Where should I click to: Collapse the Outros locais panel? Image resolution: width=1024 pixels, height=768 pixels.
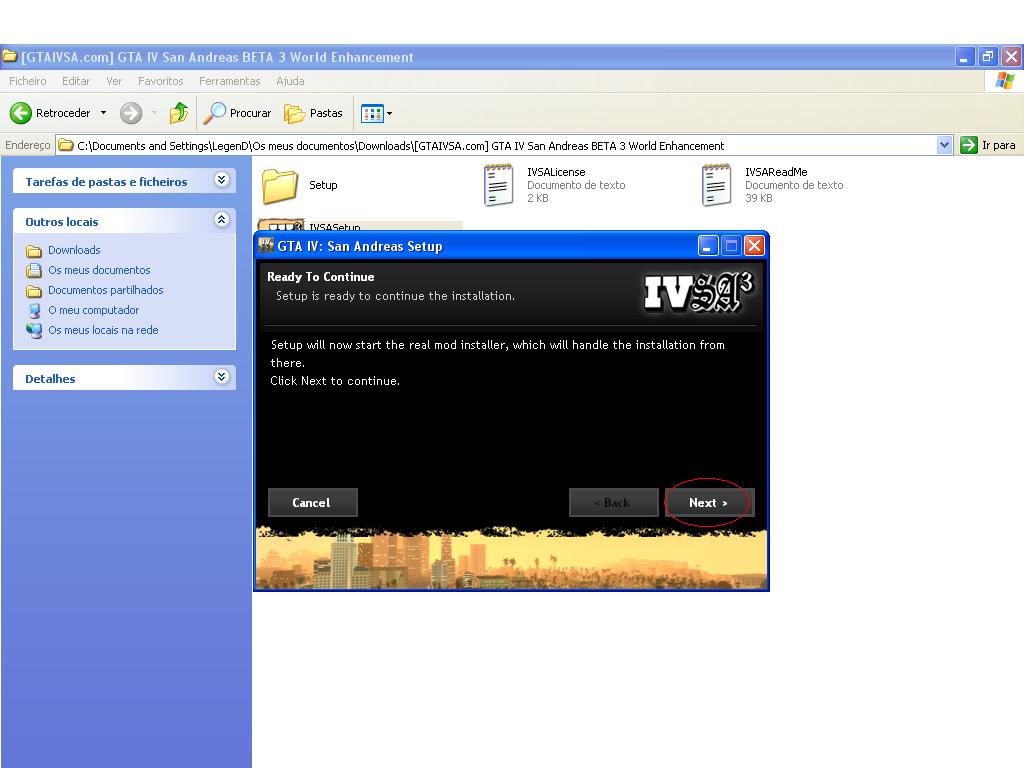pyautogui.click(x=221, y=219)
